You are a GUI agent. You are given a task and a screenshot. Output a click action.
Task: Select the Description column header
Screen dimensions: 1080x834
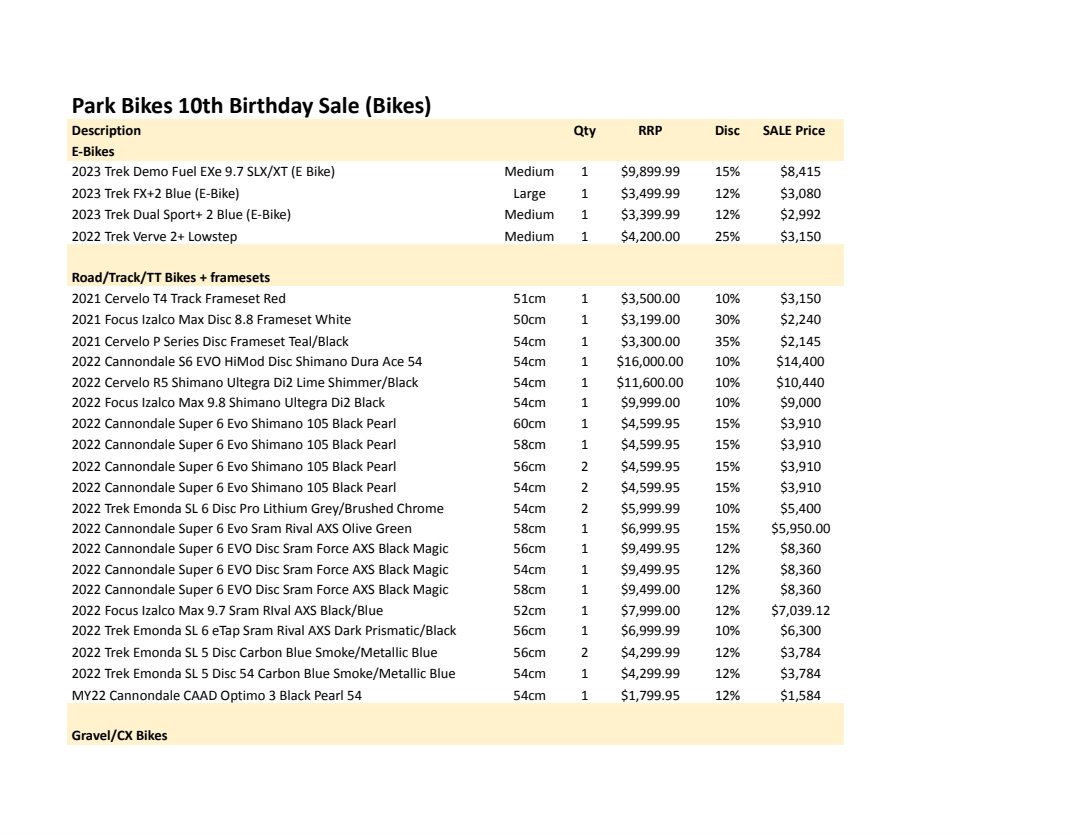106,130
